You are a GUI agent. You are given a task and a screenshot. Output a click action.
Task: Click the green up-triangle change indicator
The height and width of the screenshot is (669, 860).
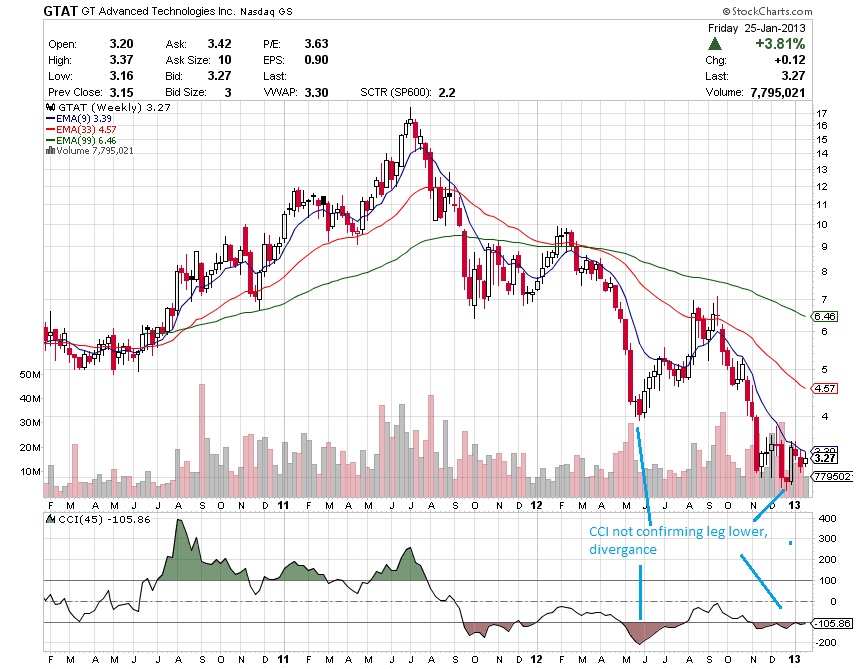(x=715, y=44)
